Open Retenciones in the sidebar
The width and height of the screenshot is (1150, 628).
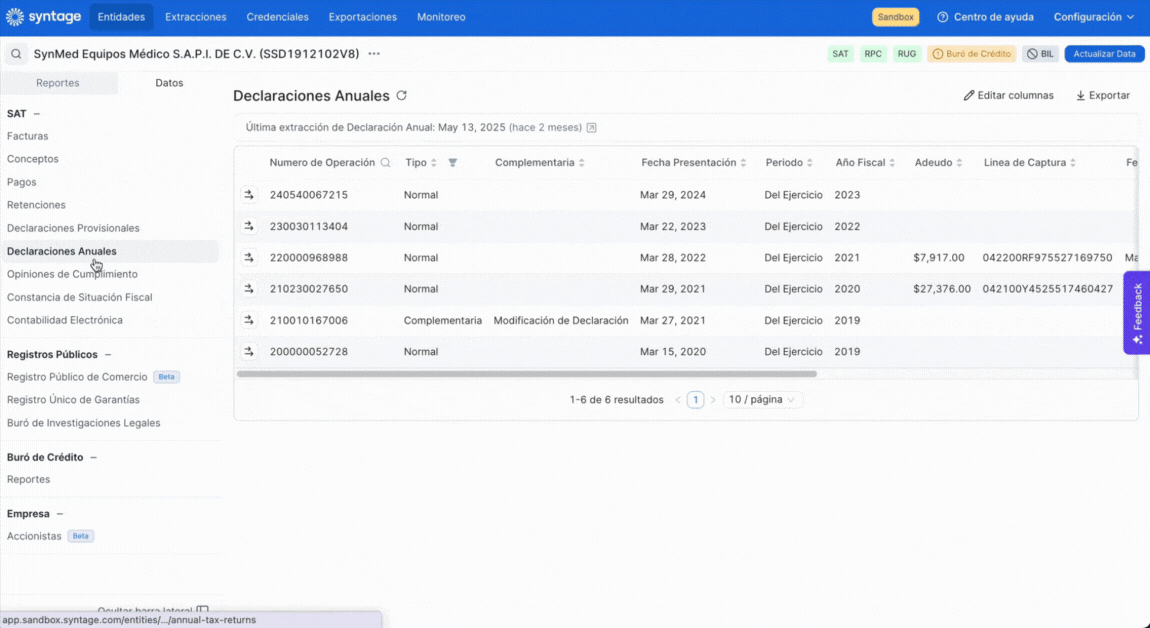tap(36, 205)
